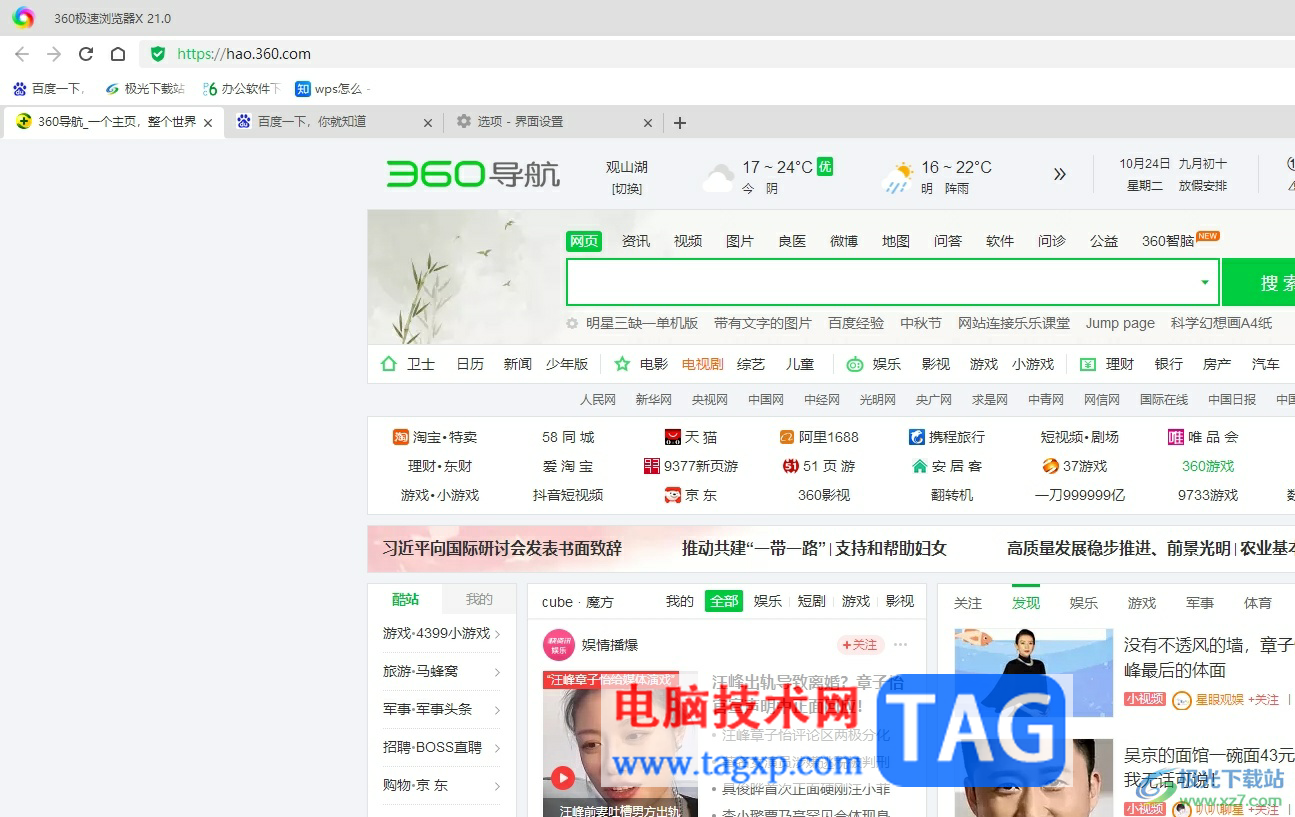This screenshot has width=1295, height=817.
Task: Click the 娱乐 gamepad icon
Action: coord(855,364)
